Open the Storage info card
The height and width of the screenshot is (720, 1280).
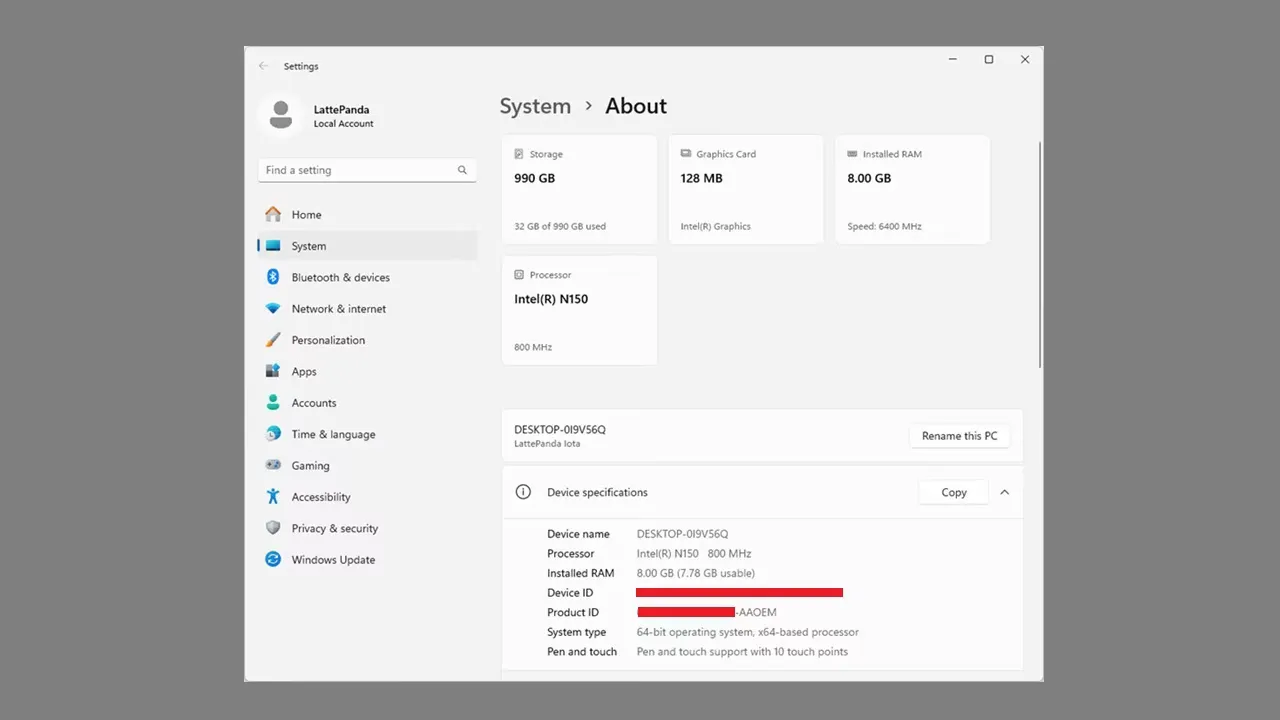coord(579,190)
